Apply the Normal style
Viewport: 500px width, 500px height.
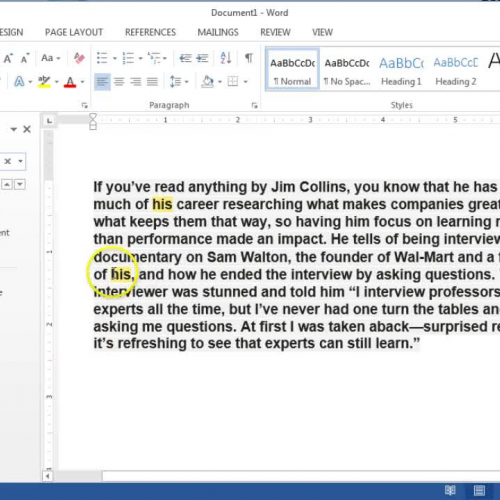click(x=292, y=70)
